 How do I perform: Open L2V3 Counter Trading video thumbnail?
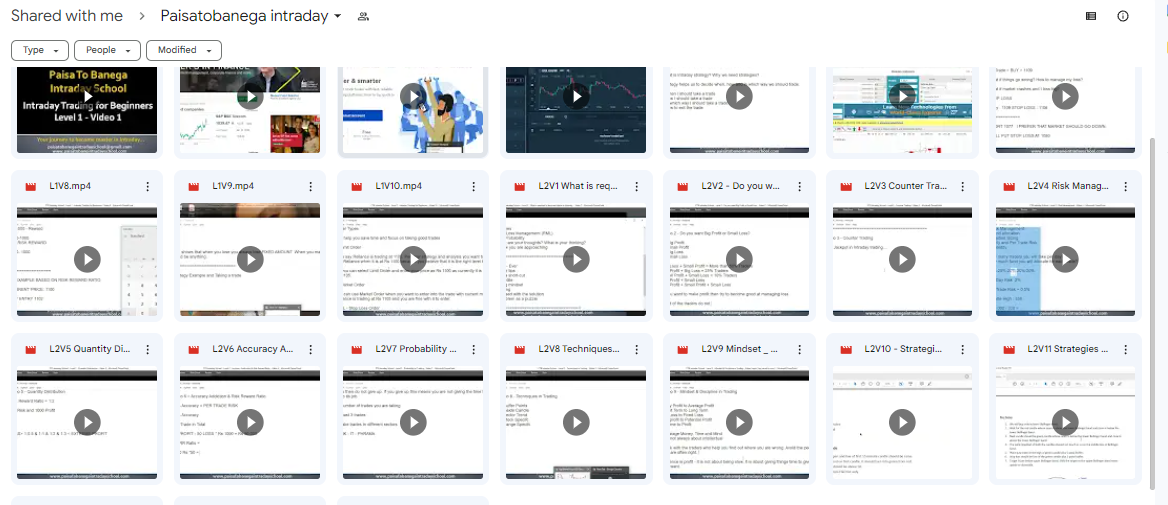coord(902,259)
